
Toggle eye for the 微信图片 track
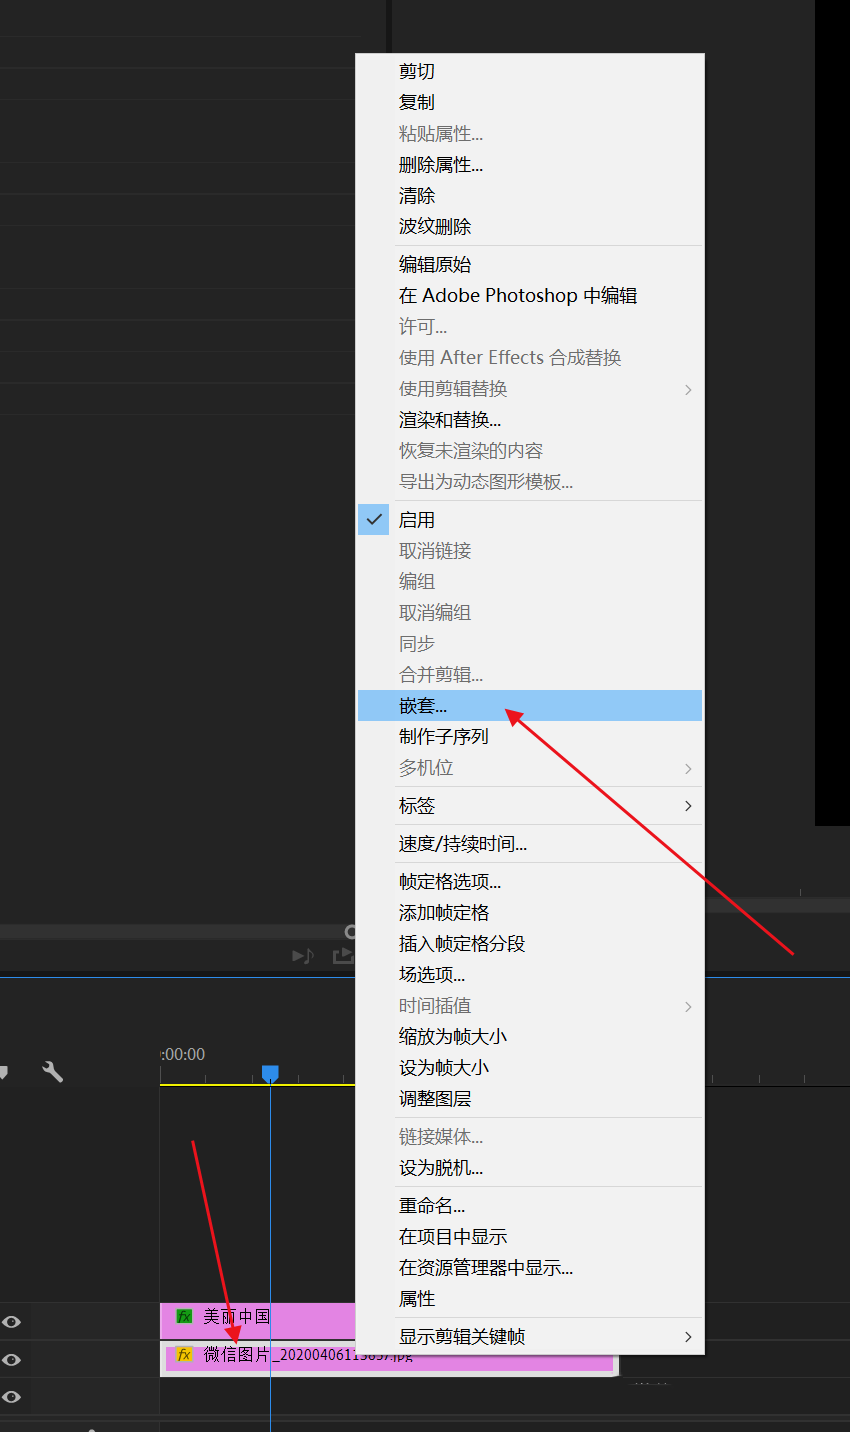click(11, 1360)
